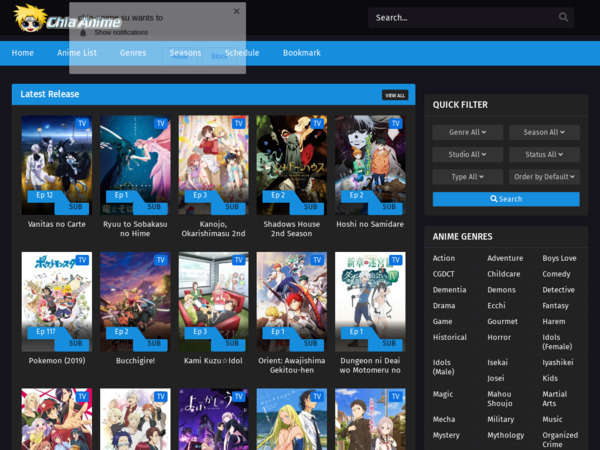Click the Chia Anime logo

pos(67,19)
